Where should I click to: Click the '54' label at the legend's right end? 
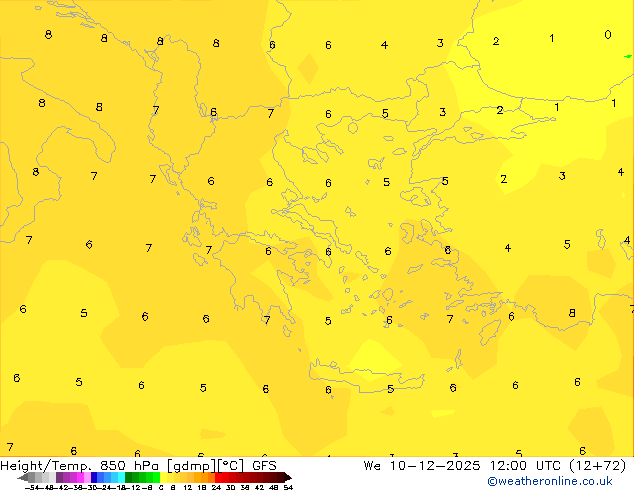[288, 487]
